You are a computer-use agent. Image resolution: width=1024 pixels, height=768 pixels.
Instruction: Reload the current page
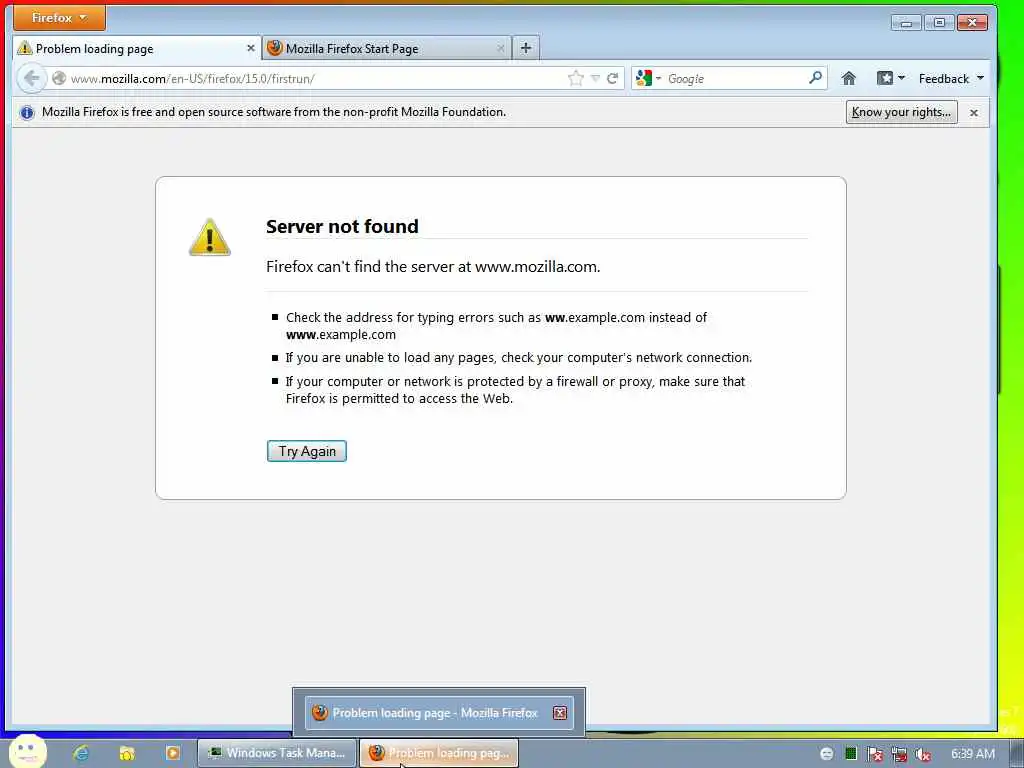click(613, 78)
